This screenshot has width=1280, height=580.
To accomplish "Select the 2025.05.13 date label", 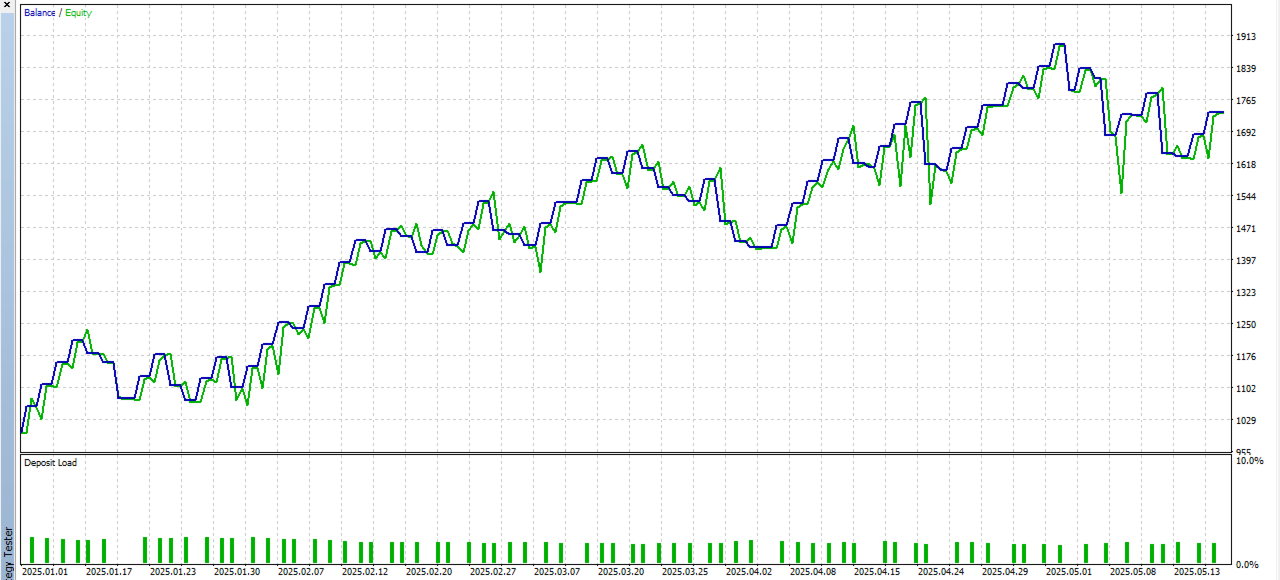I will [x=1197, y=573].
